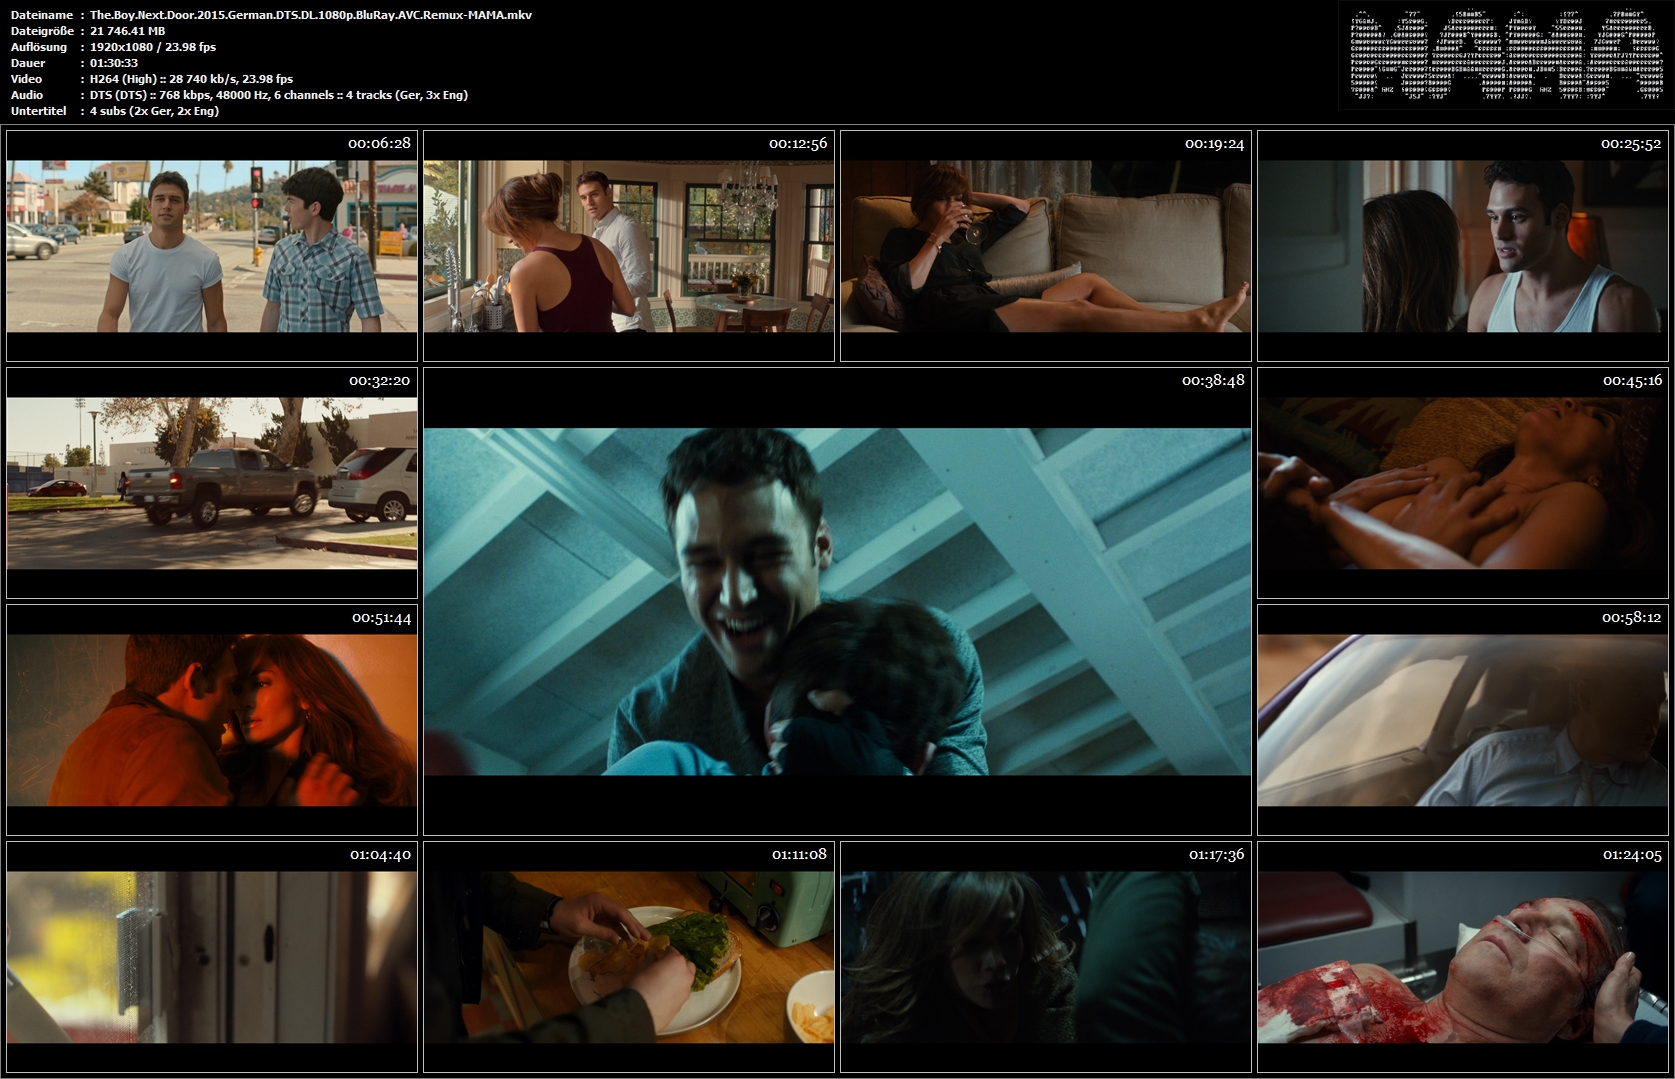This screenshot has height=1079, width=1675.
Task: Open the couch scene thumbnail at 00:19:24
Action: click(x=1046, y=246)
